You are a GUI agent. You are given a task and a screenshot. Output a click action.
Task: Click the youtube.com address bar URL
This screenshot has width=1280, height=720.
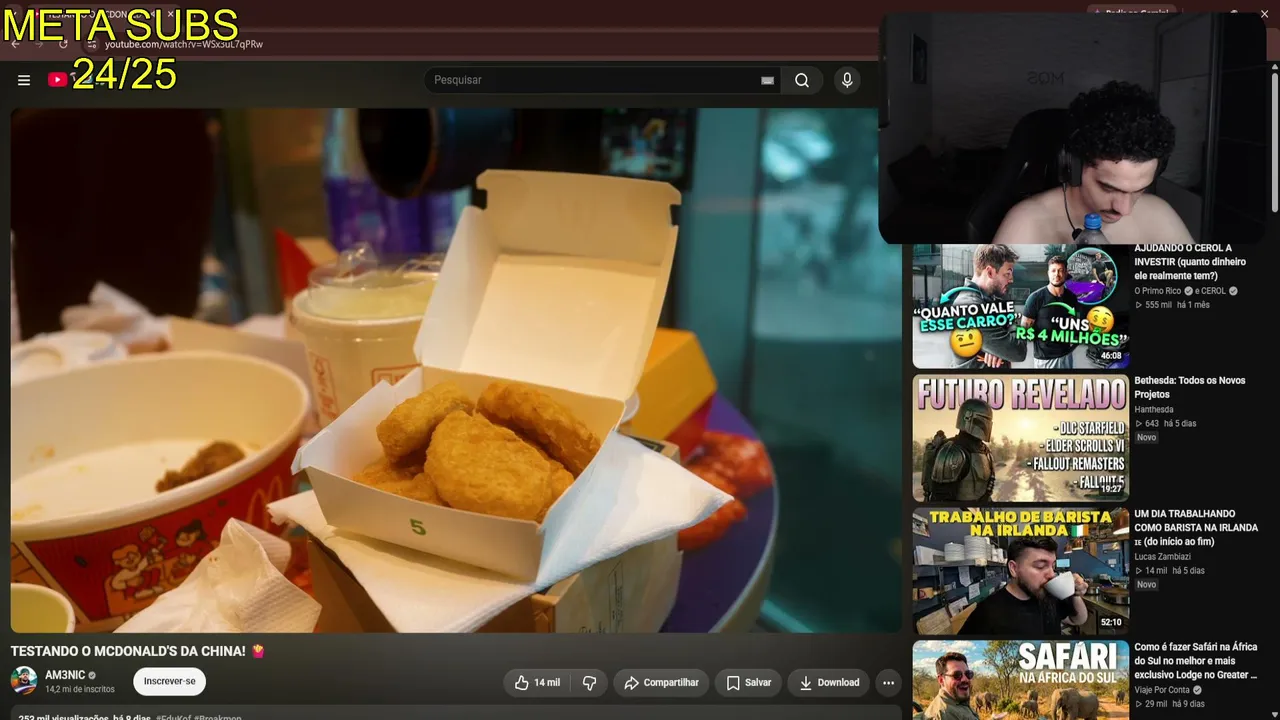[184, 45]
